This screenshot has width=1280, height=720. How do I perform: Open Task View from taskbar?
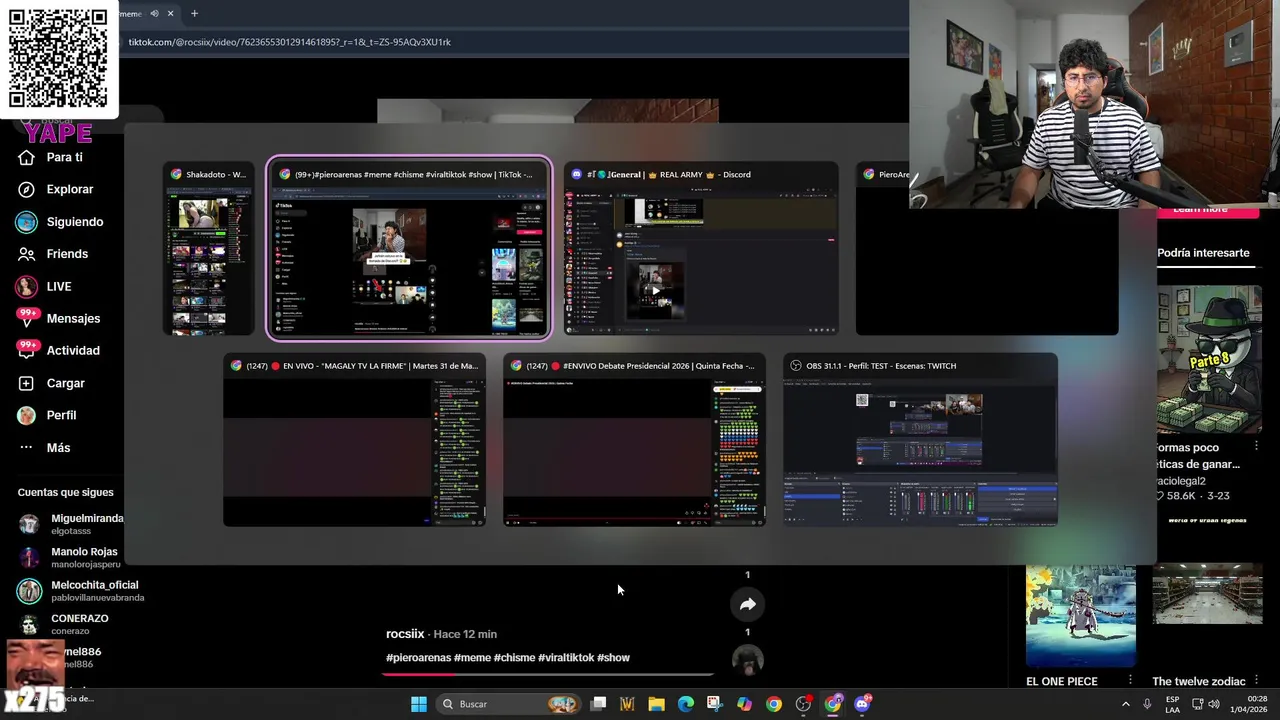point(598,704)
